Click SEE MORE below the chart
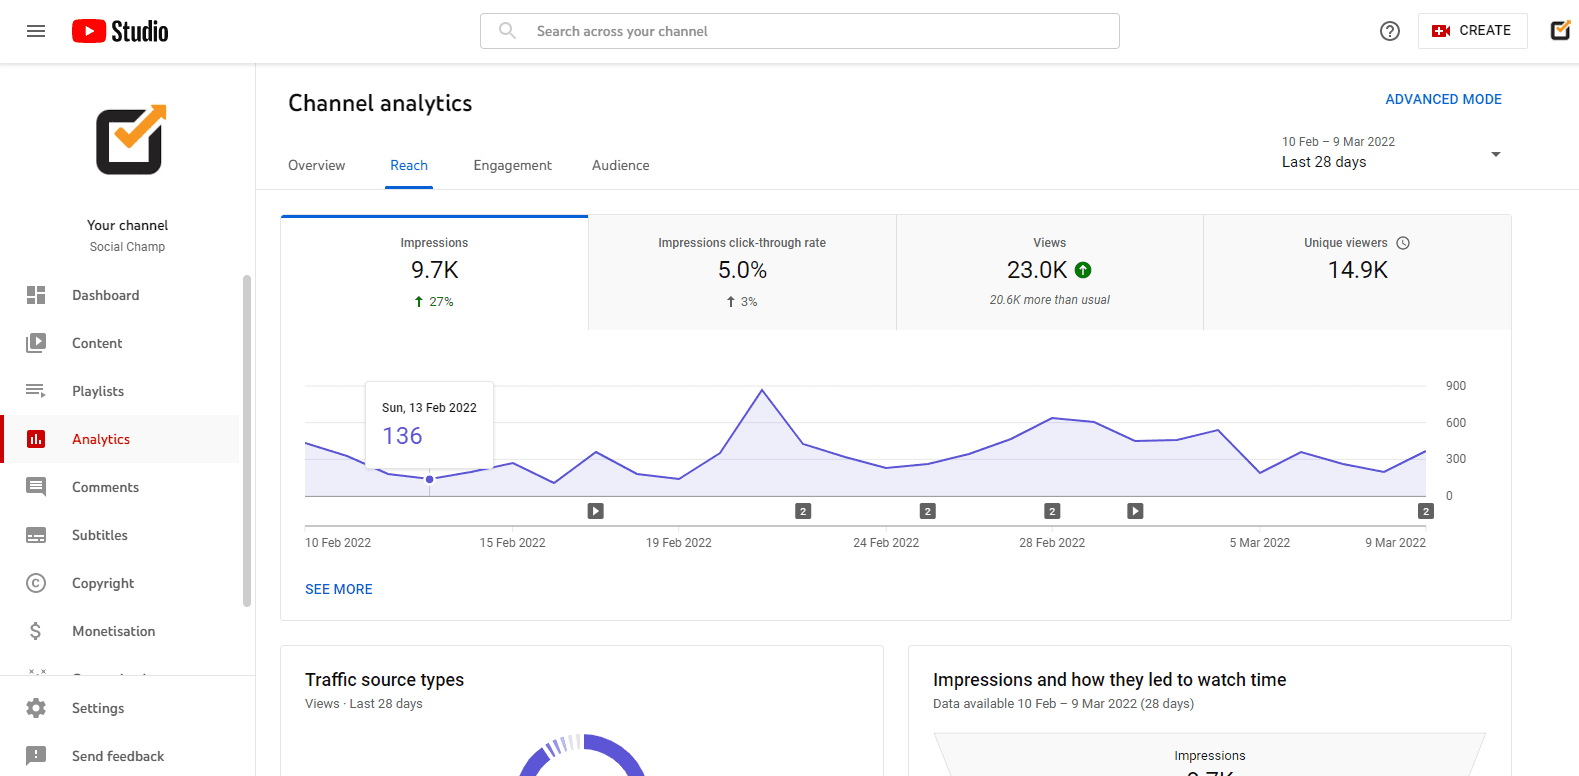 click(x=338, y=589)
